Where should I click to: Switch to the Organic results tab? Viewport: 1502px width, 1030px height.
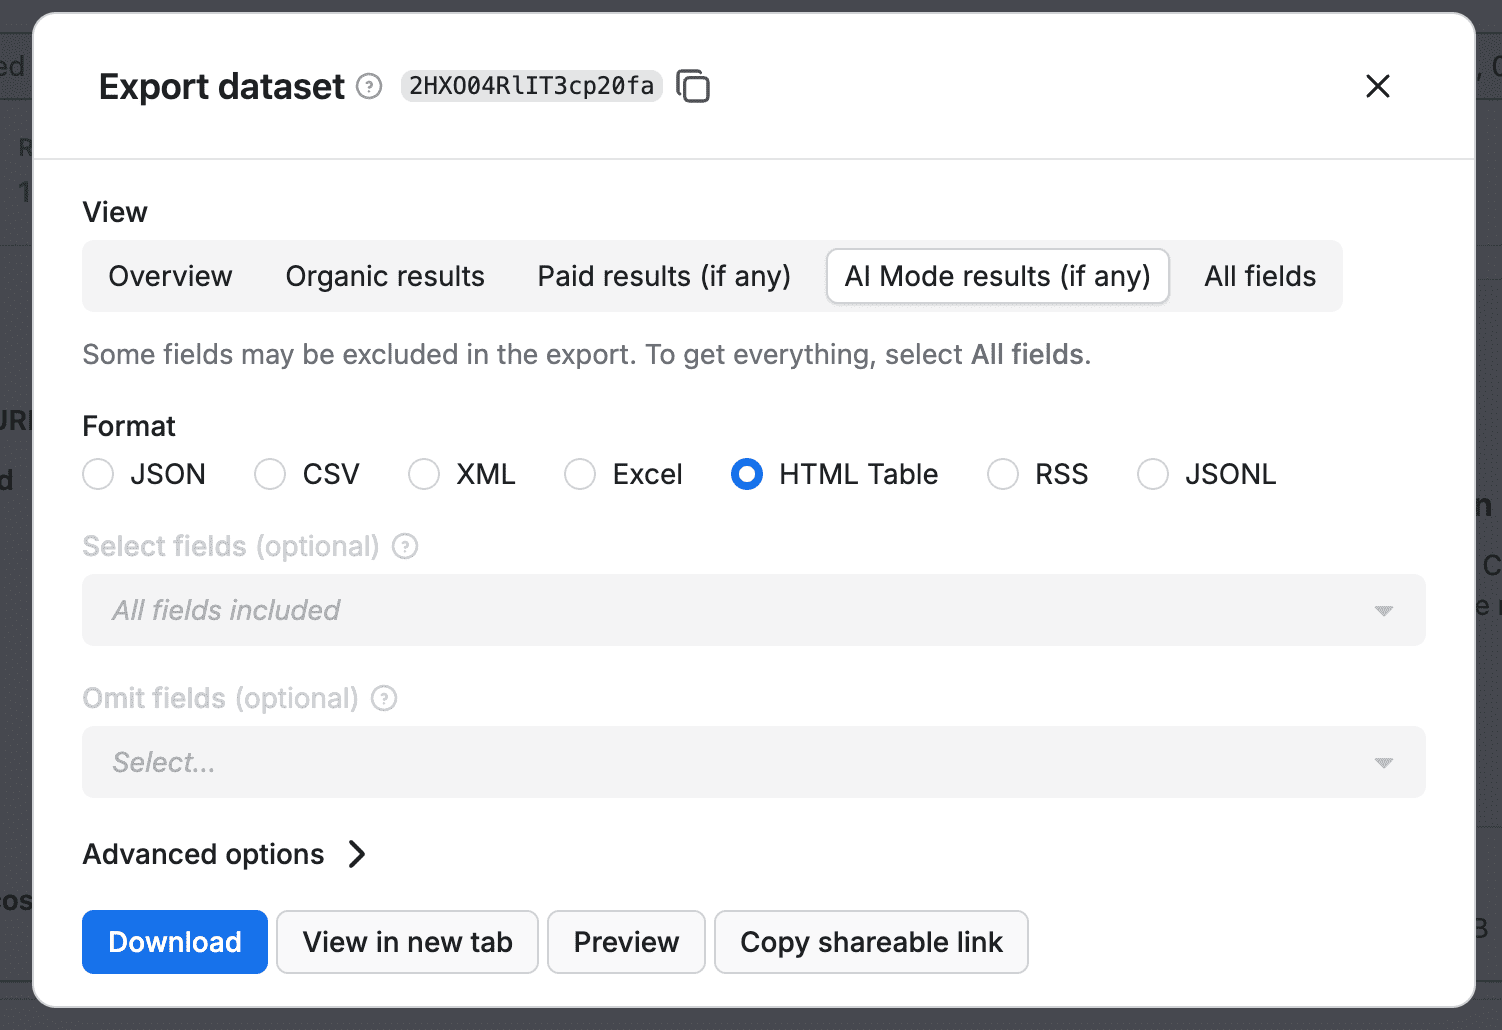tap(385, 276)
